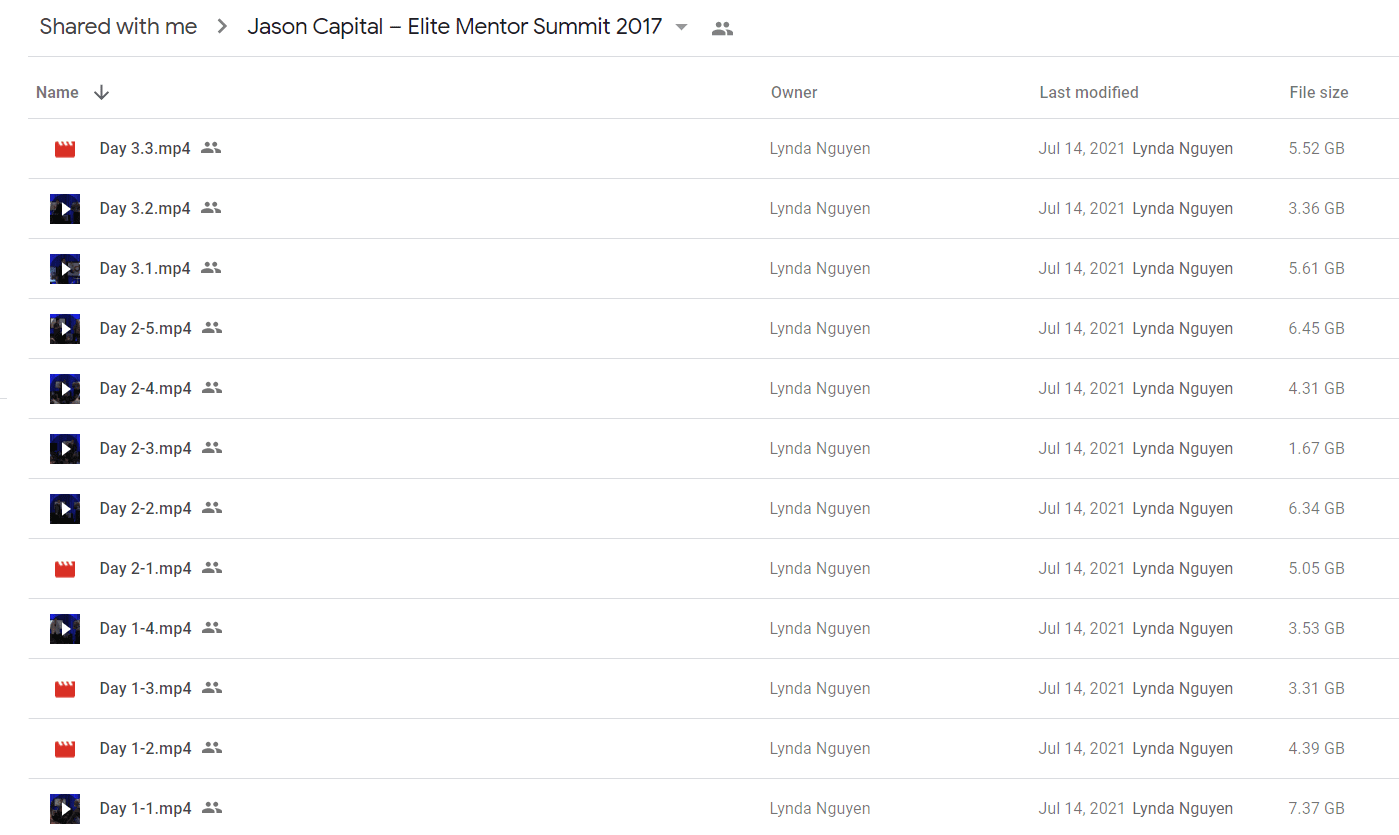1399x835 pixels.
Task: Click the video thumbnail for Day 2-5.mp4
Action: point(65,329)
